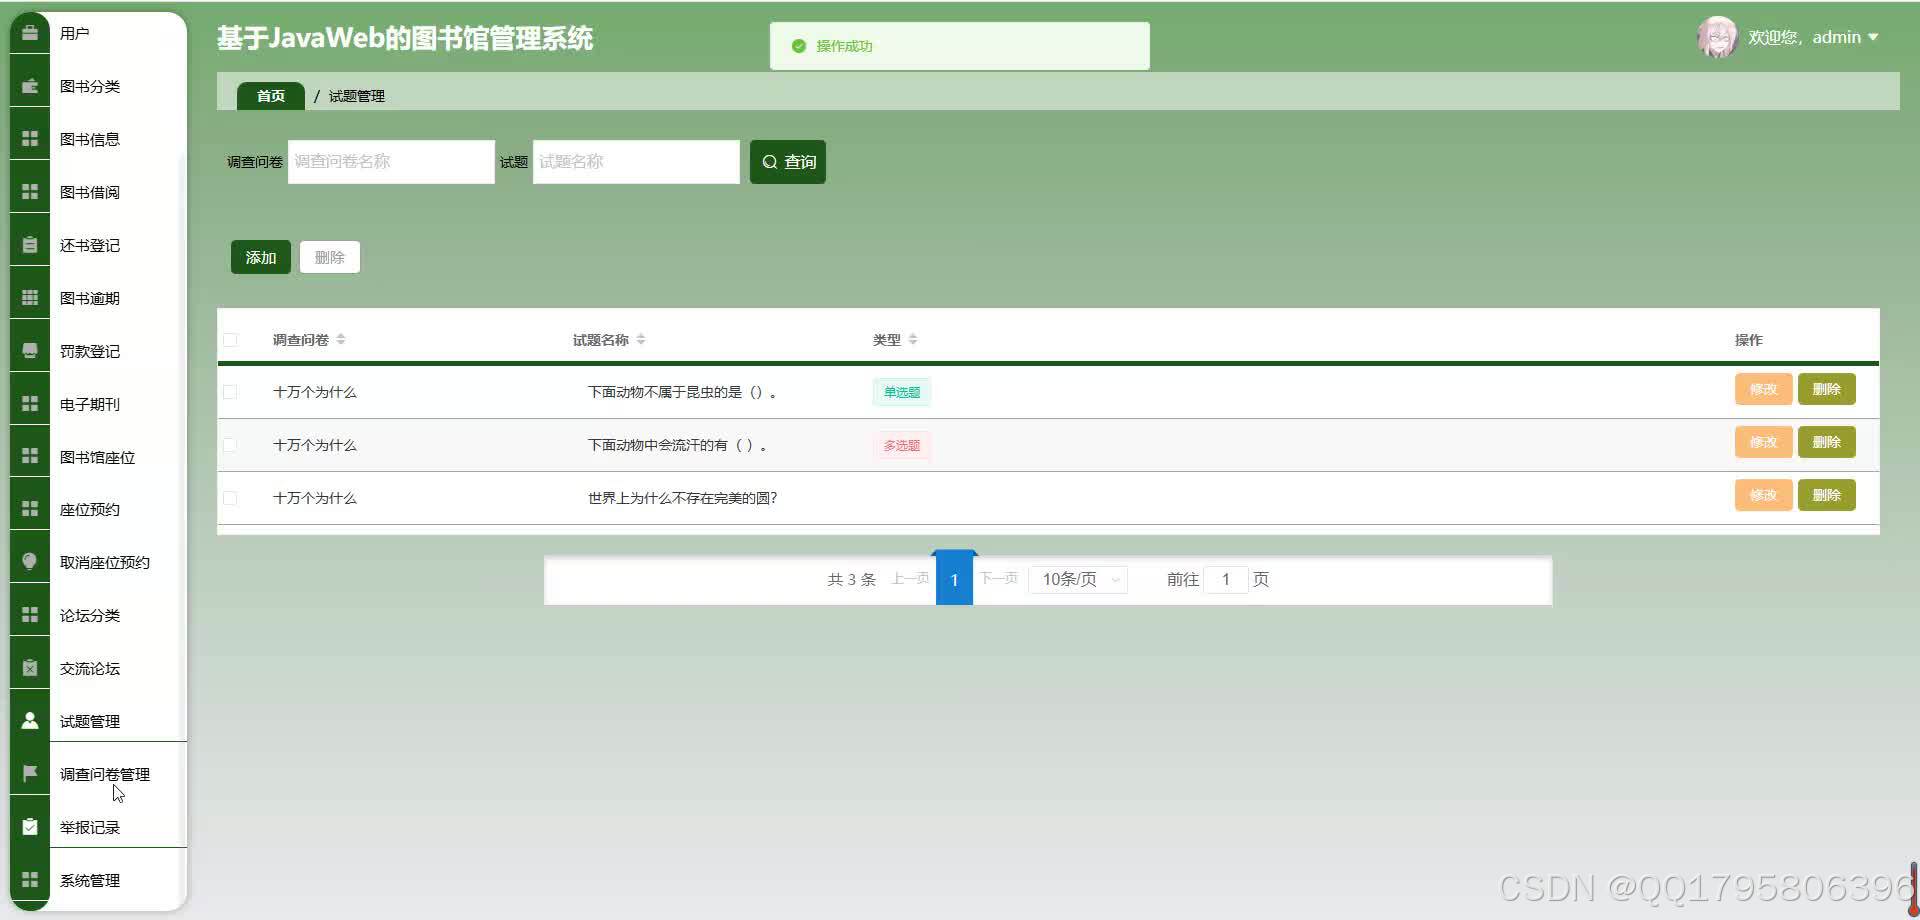
Task: Switch to the 首页 breadcrumb tab
Action: click(x=269, y=95)
